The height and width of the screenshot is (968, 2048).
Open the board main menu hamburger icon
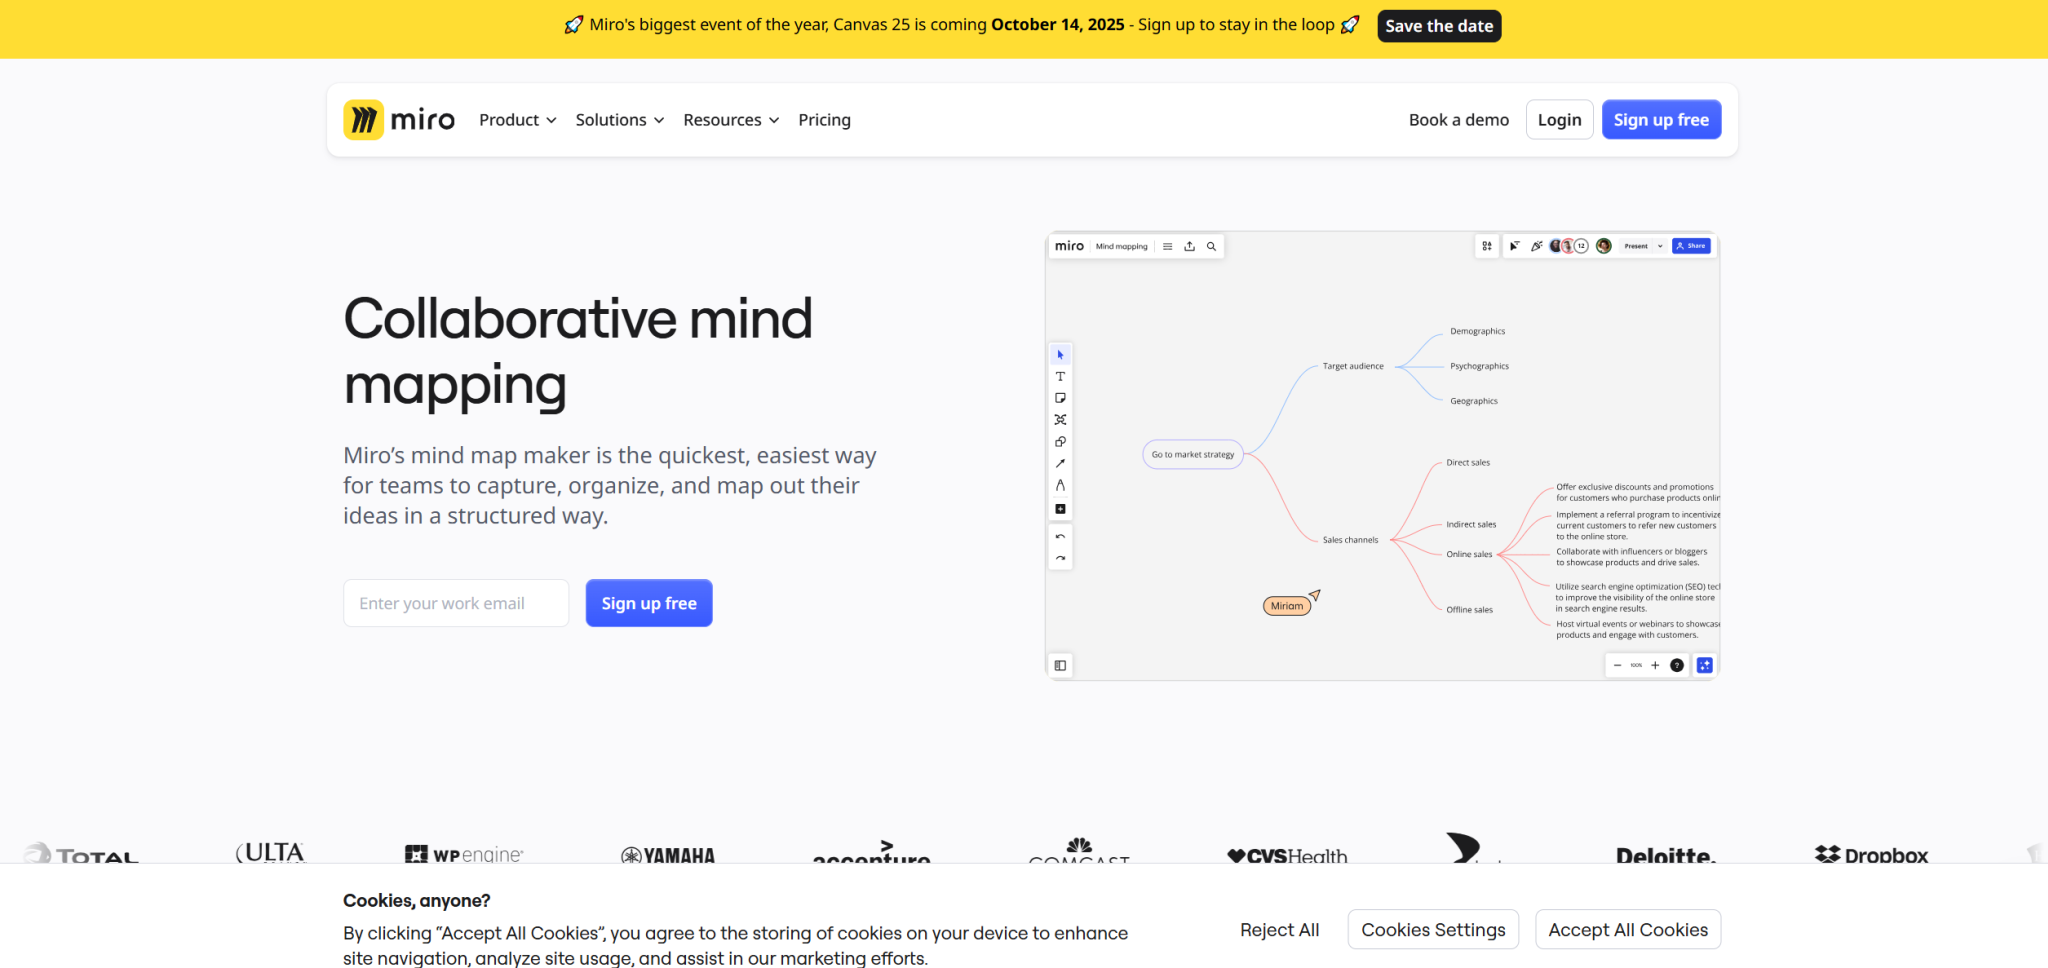tap(1167, 246)
